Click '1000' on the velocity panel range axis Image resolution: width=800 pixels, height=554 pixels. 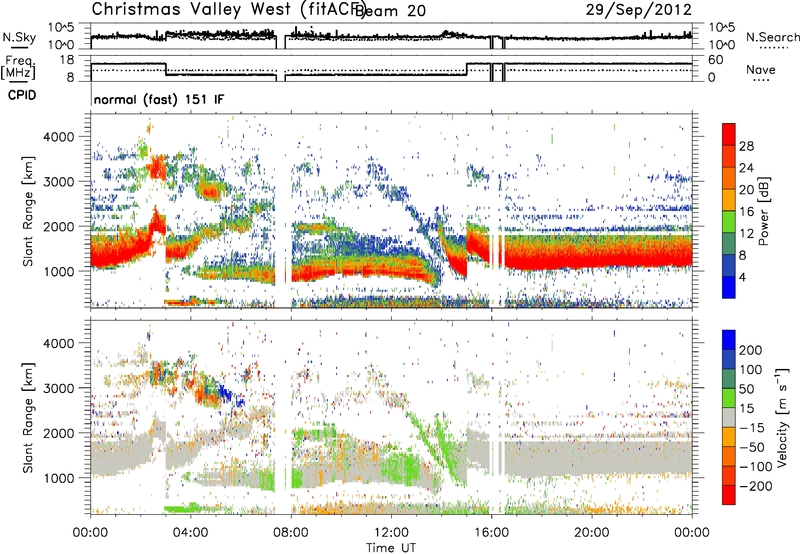61,478
